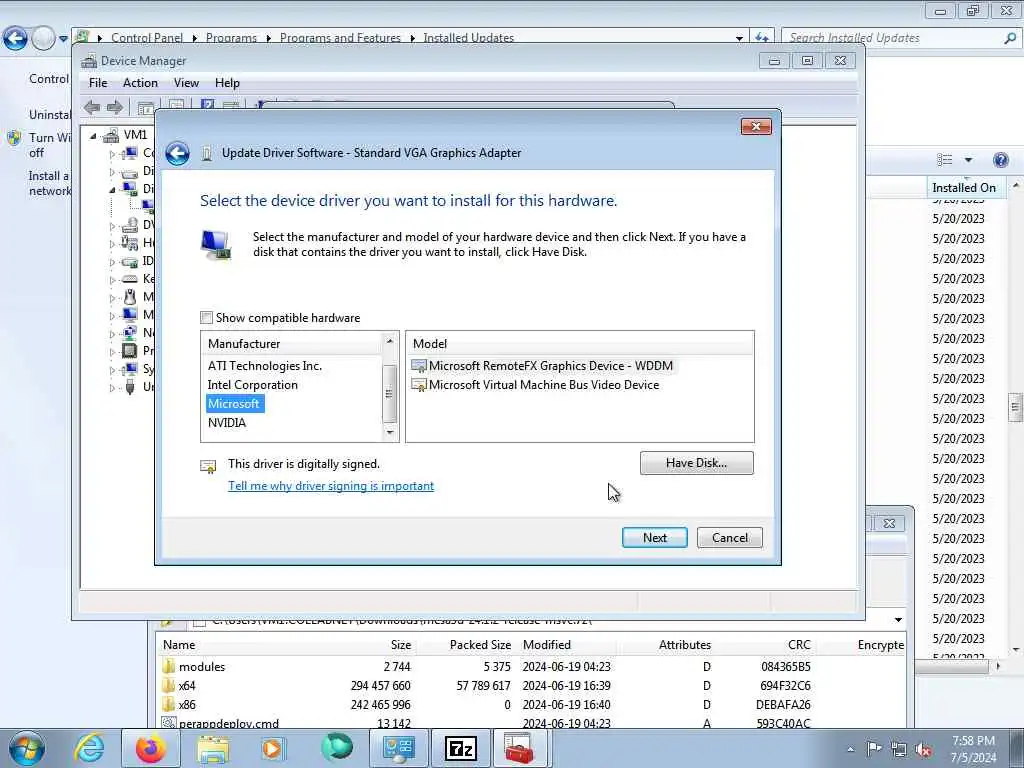Select Intel Corporation manufacturer
The height and width of the screenshot is (768, 1024).
pyautogui.click(x=252, y=385)
